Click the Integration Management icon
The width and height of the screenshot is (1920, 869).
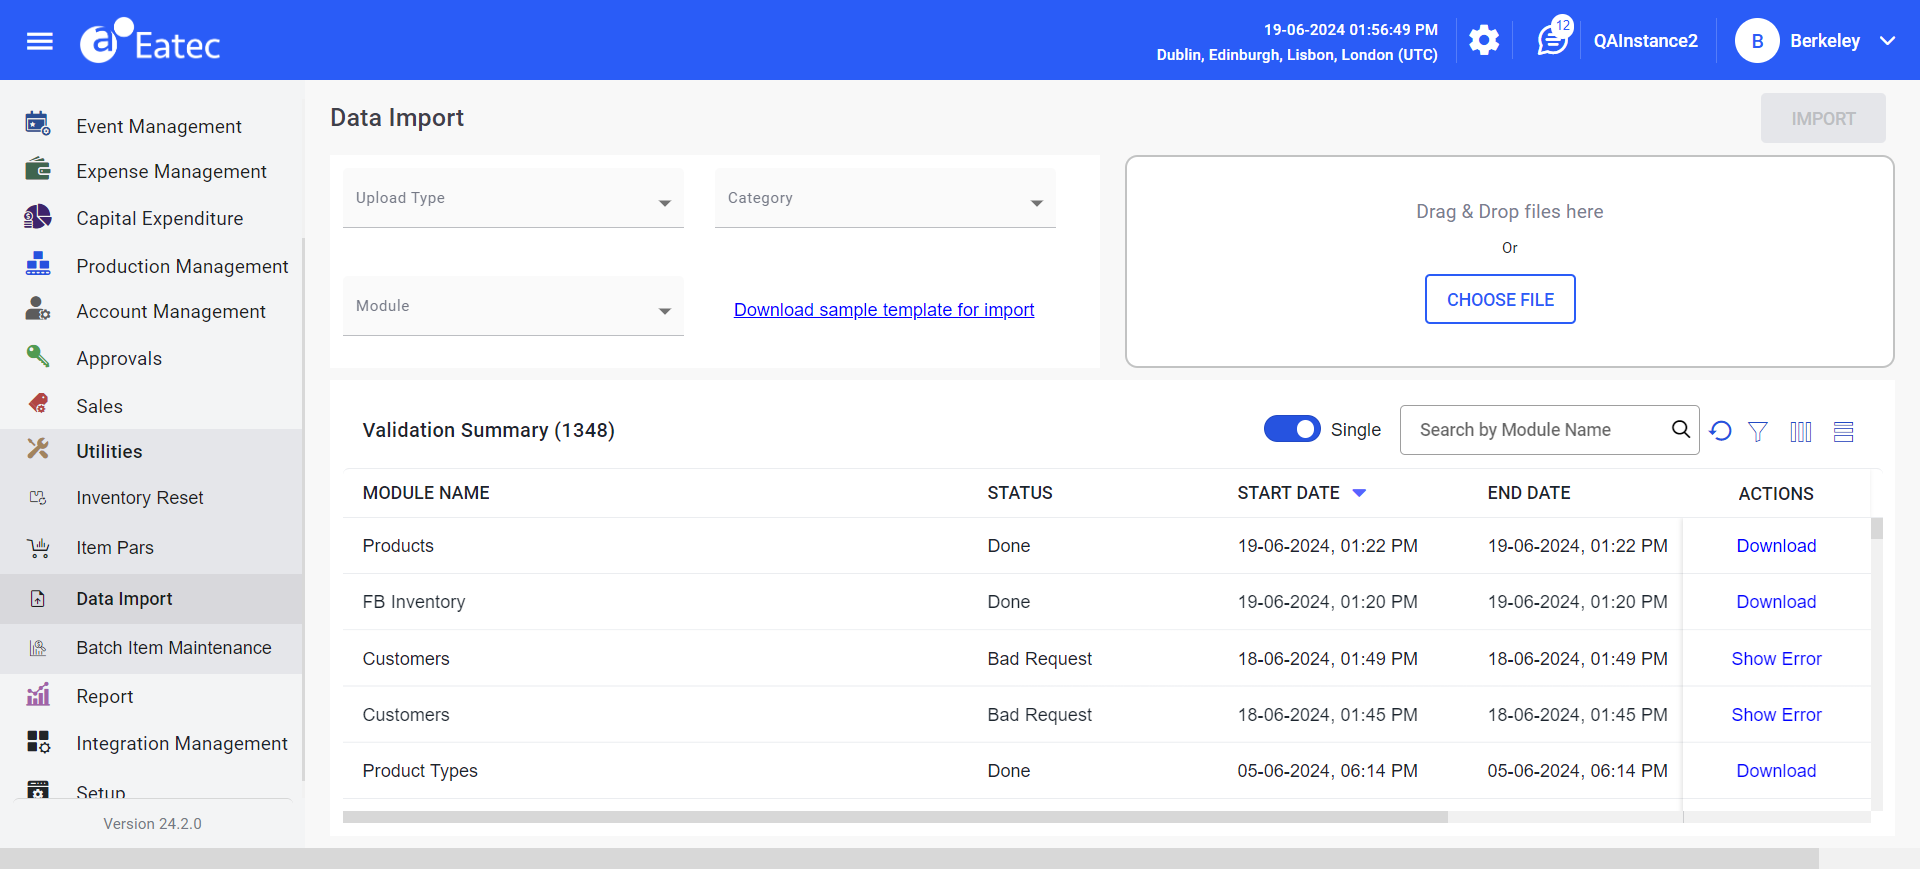[x=38, y=741]
